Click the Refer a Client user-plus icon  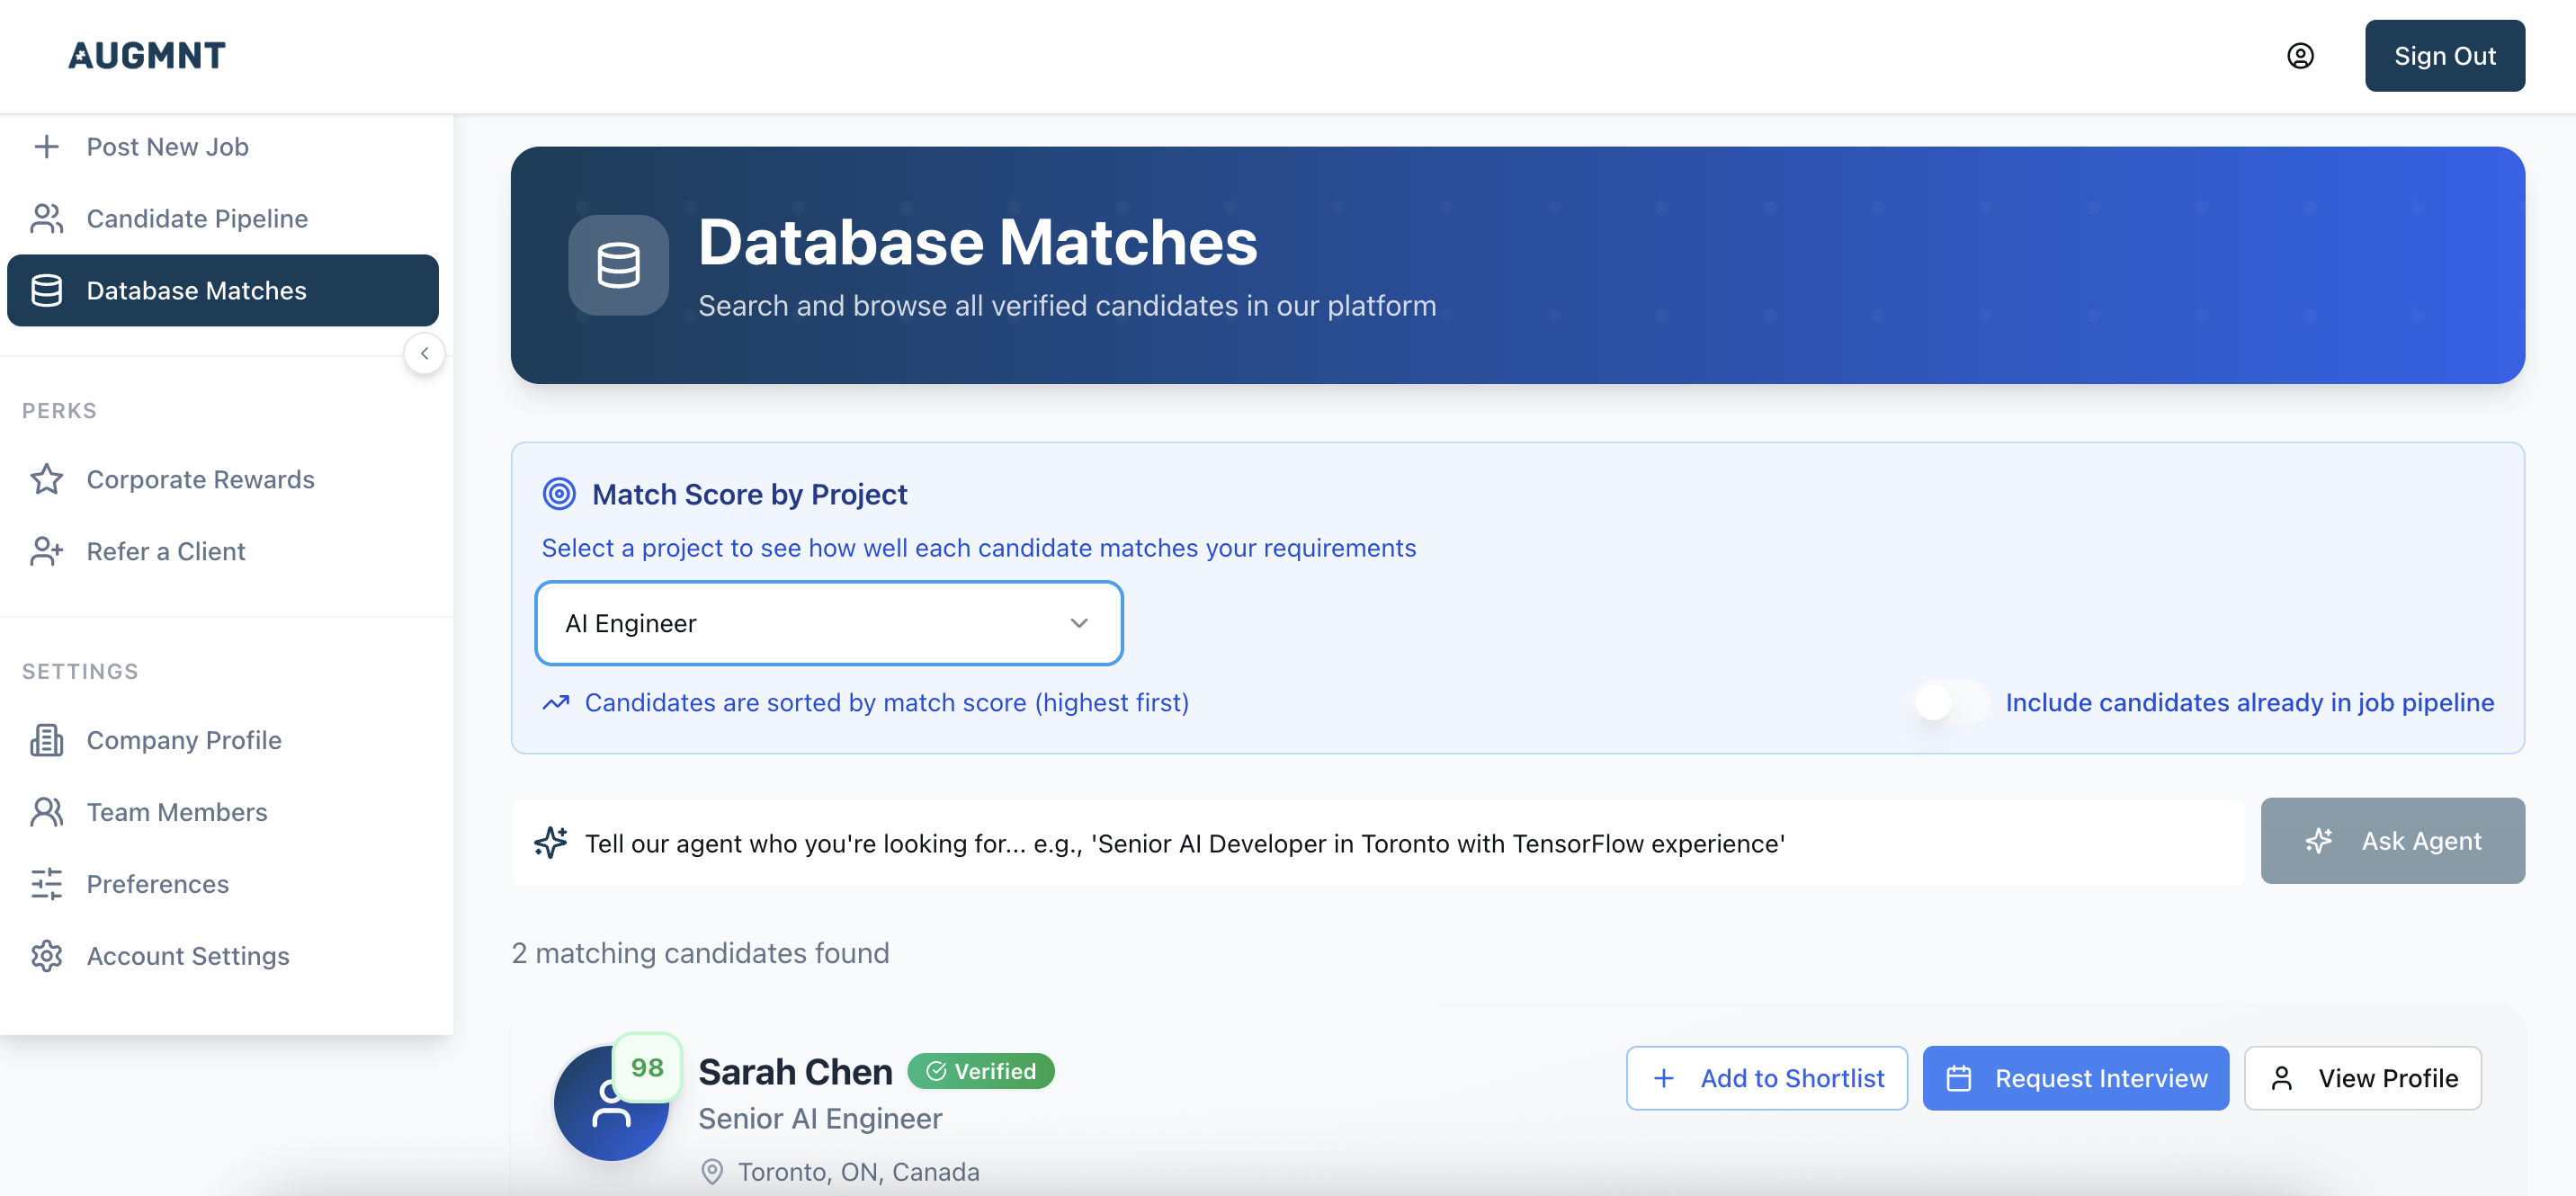click(46, 551)
